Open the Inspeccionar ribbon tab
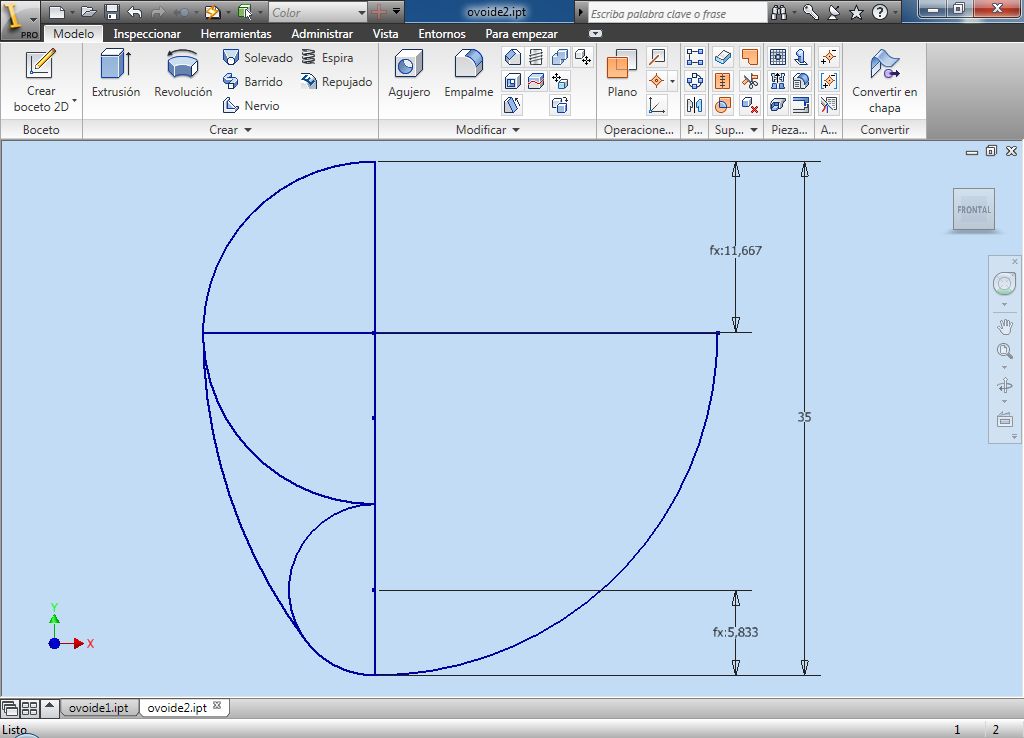 tap(147, 33)
